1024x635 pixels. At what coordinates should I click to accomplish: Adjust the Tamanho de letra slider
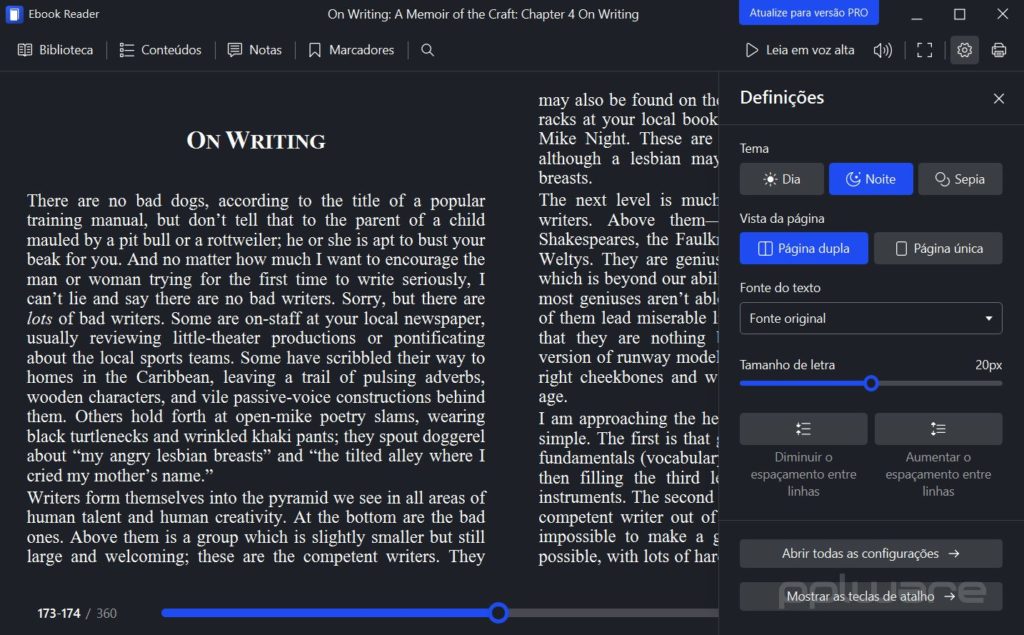871,382
